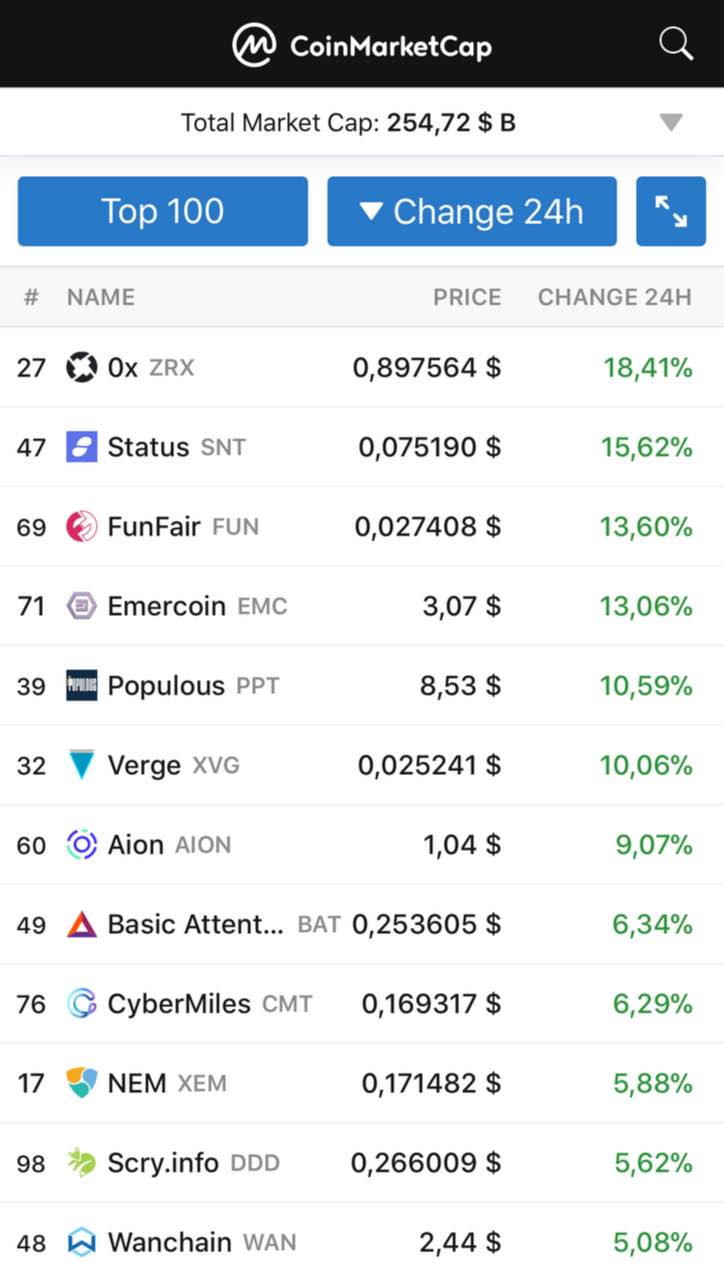The image size is (724, 1280).
Task: Select the FunFair coin icon
Action: point(82,527)
